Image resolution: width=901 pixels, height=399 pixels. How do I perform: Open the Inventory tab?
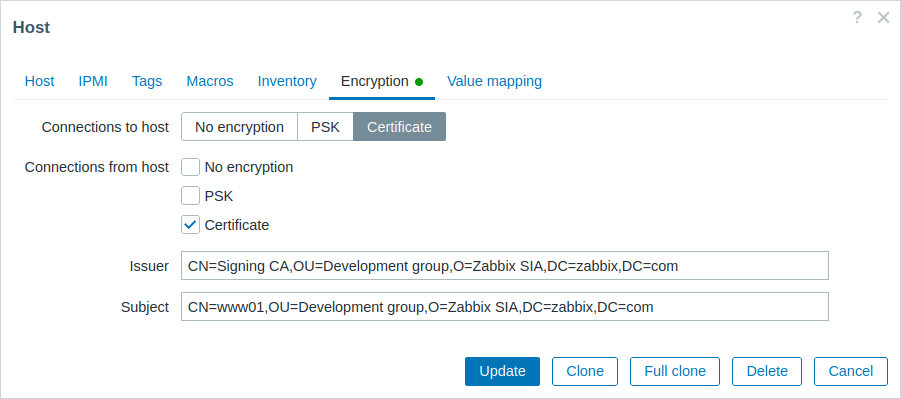(287, 81)
